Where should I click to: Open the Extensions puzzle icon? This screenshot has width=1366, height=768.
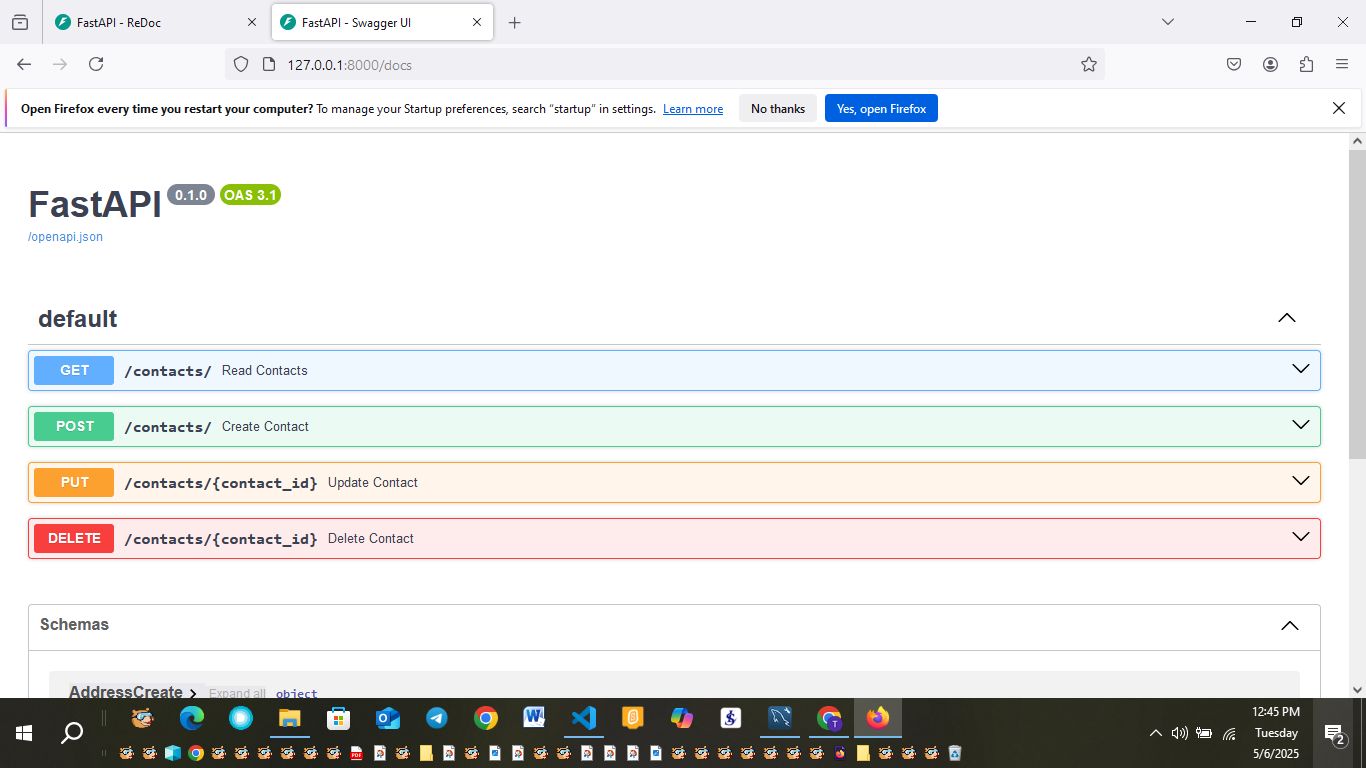click(x=1306, y=64)
